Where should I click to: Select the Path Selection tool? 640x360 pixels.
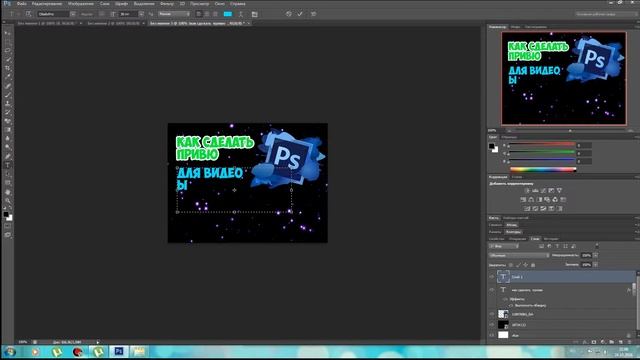[x=8, y=174]
